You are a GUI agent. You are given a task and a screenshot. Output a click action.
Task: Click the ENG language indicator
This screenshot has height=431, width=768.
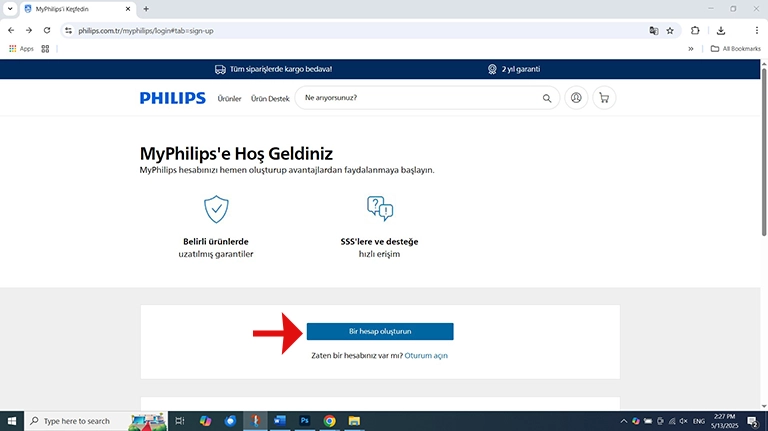pyautogui.click(x=699, y=421)
